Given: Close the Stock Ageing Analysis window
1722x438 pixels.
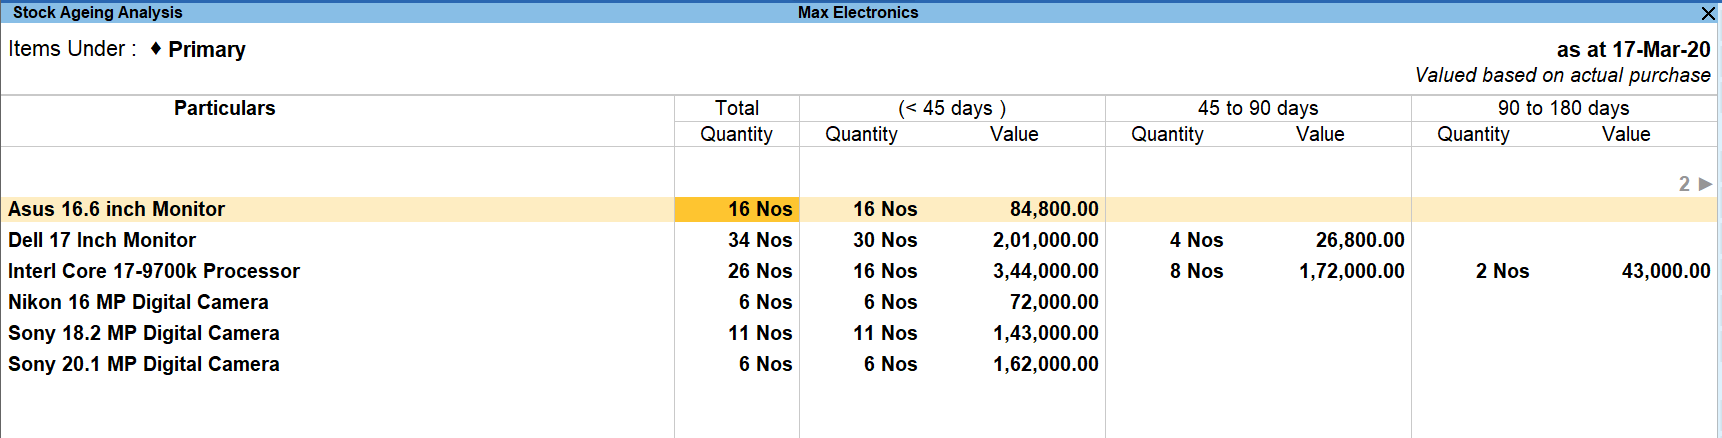Looking at the screenshot, I should point(1709,13).
